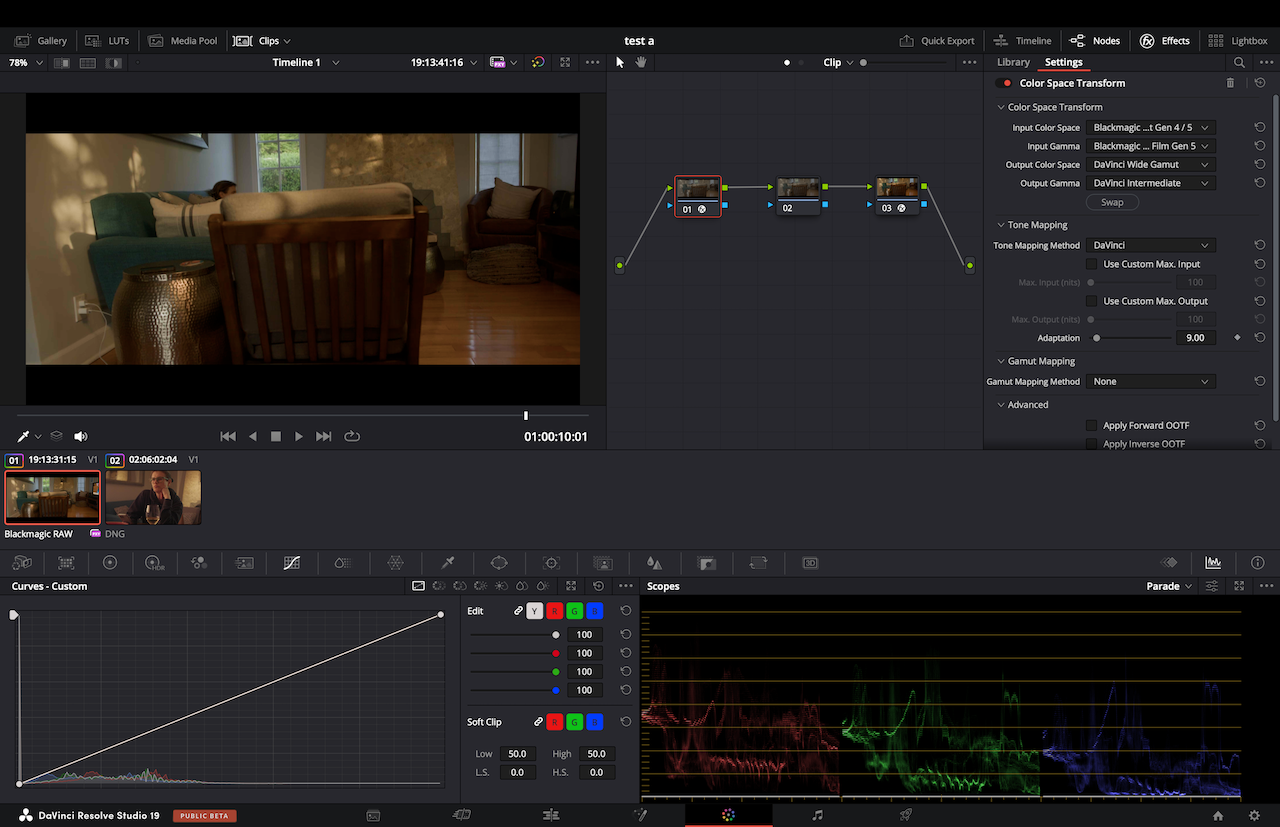
Task: Open the Input Color Space dropdown
Action: [x=1150, y=128]
